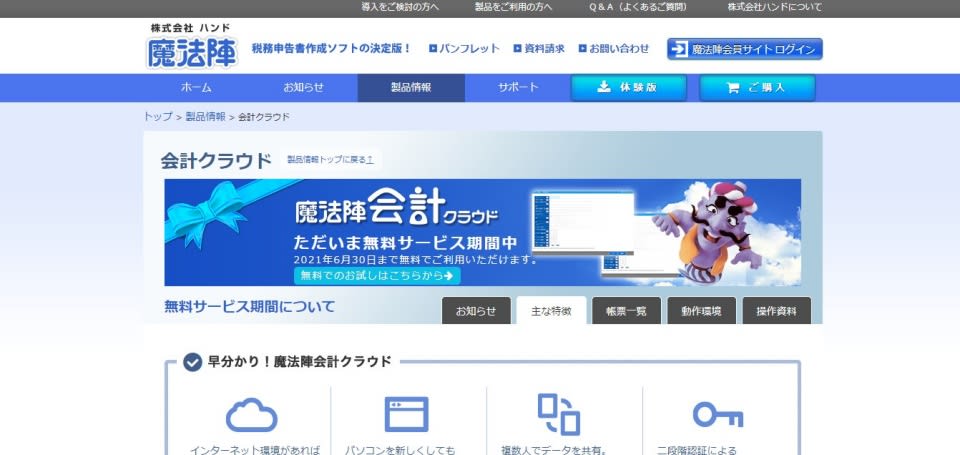Open Q&A (よくあるご質問) link

638,7
